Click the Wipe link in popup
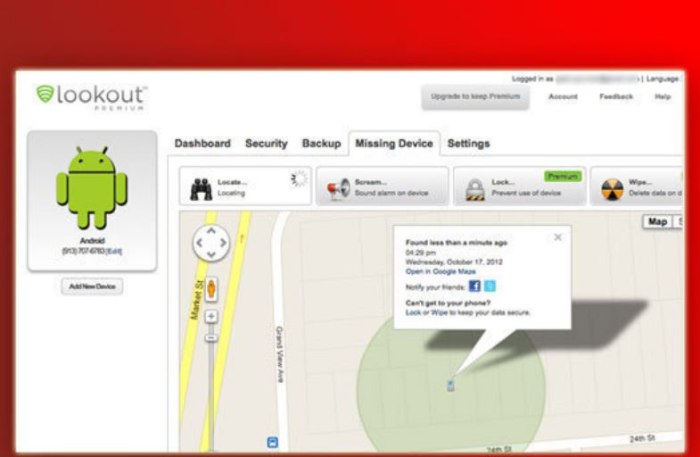 coord(439,312)
